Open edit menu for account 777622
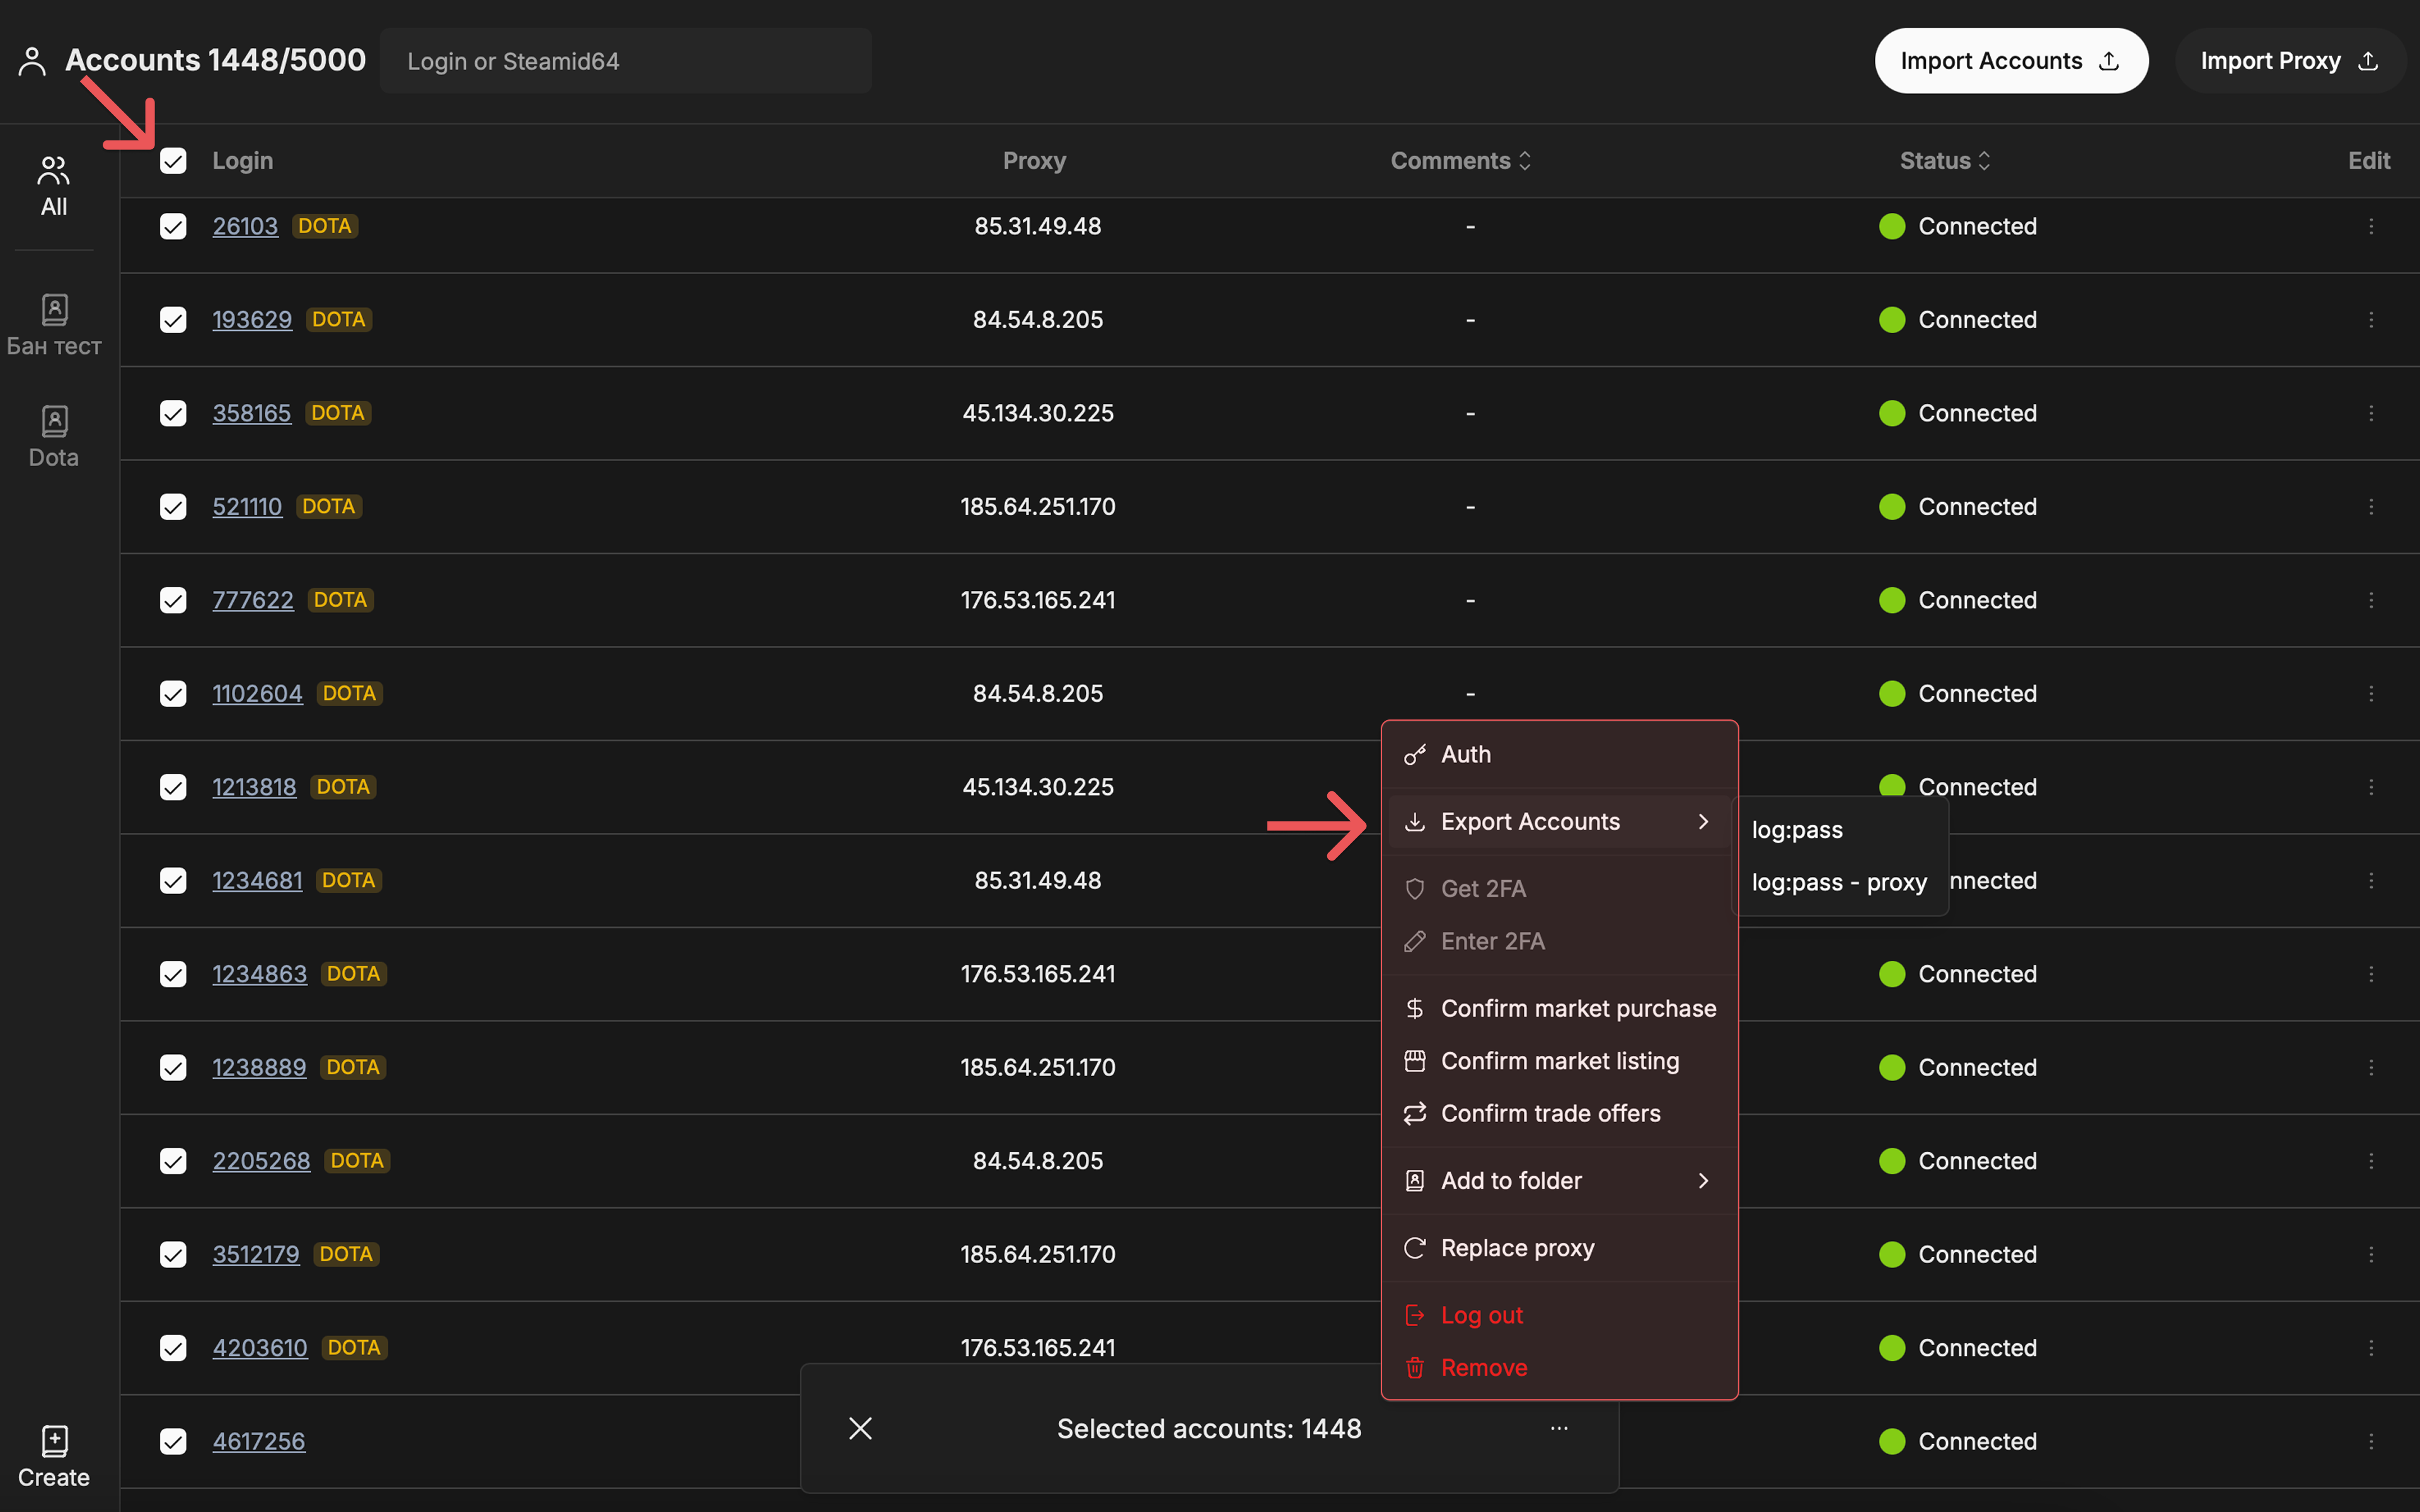Screen dimensions: 2420x1512 tap(2371, 600)
